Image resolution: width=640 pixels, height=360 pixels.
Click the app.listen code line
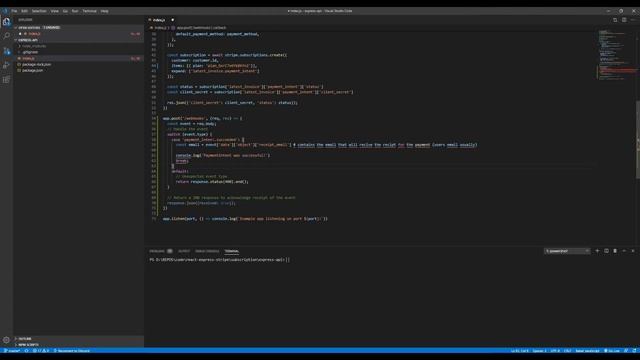[245, 219]
